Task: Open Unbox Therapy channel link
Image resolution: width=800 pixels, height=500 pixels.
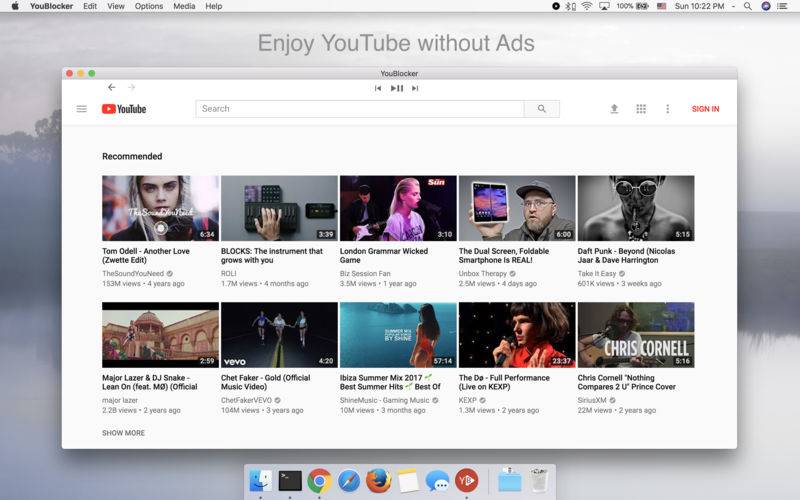Action: coord(483,273)
